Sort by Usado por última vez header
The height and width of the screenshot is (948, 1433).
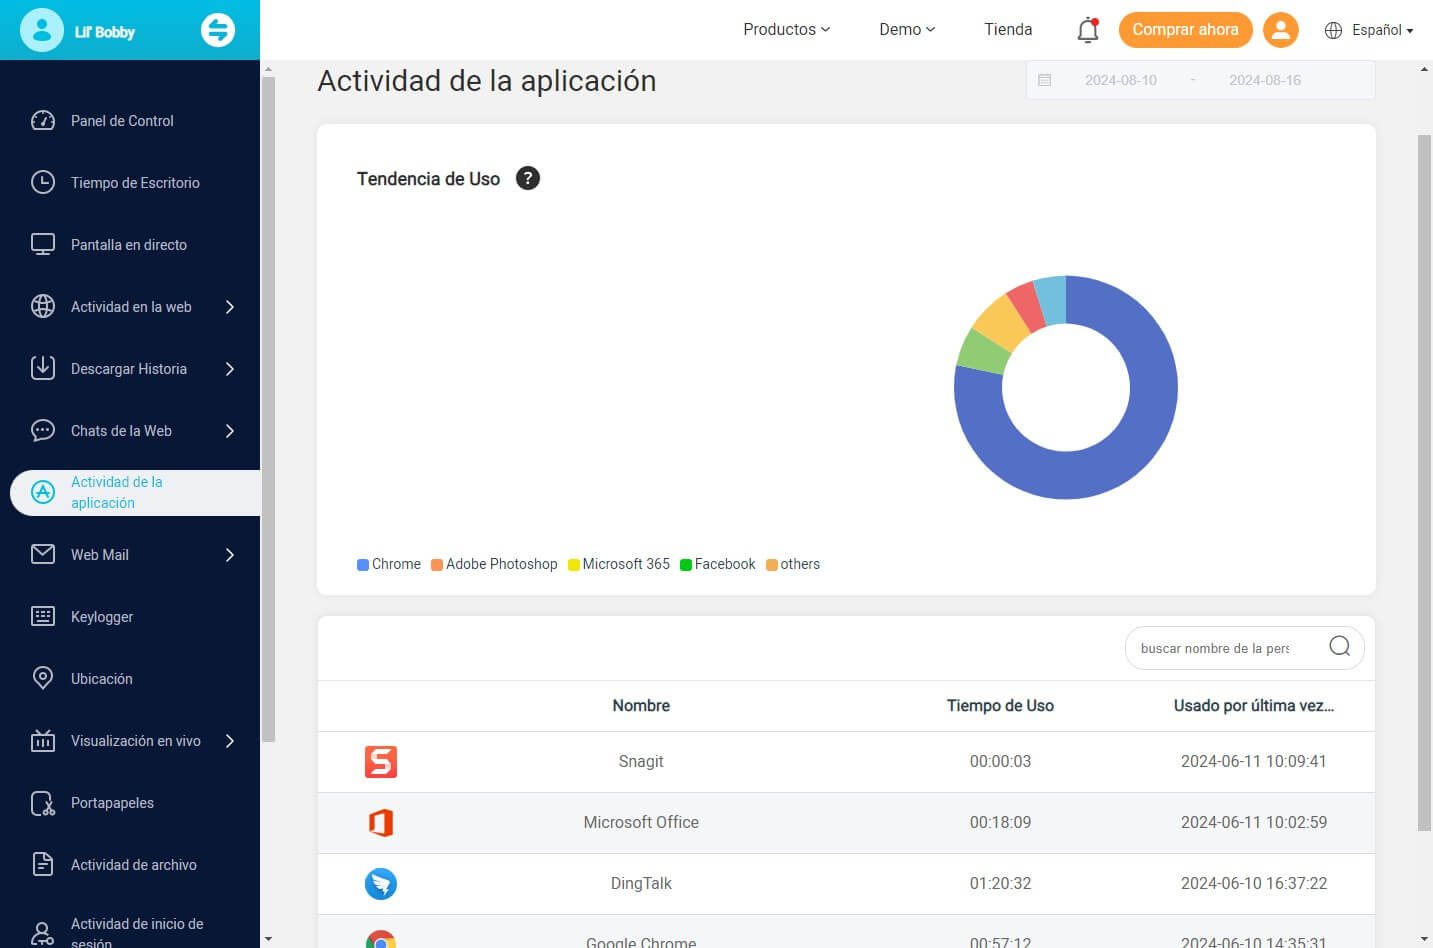coord(1254,706)
